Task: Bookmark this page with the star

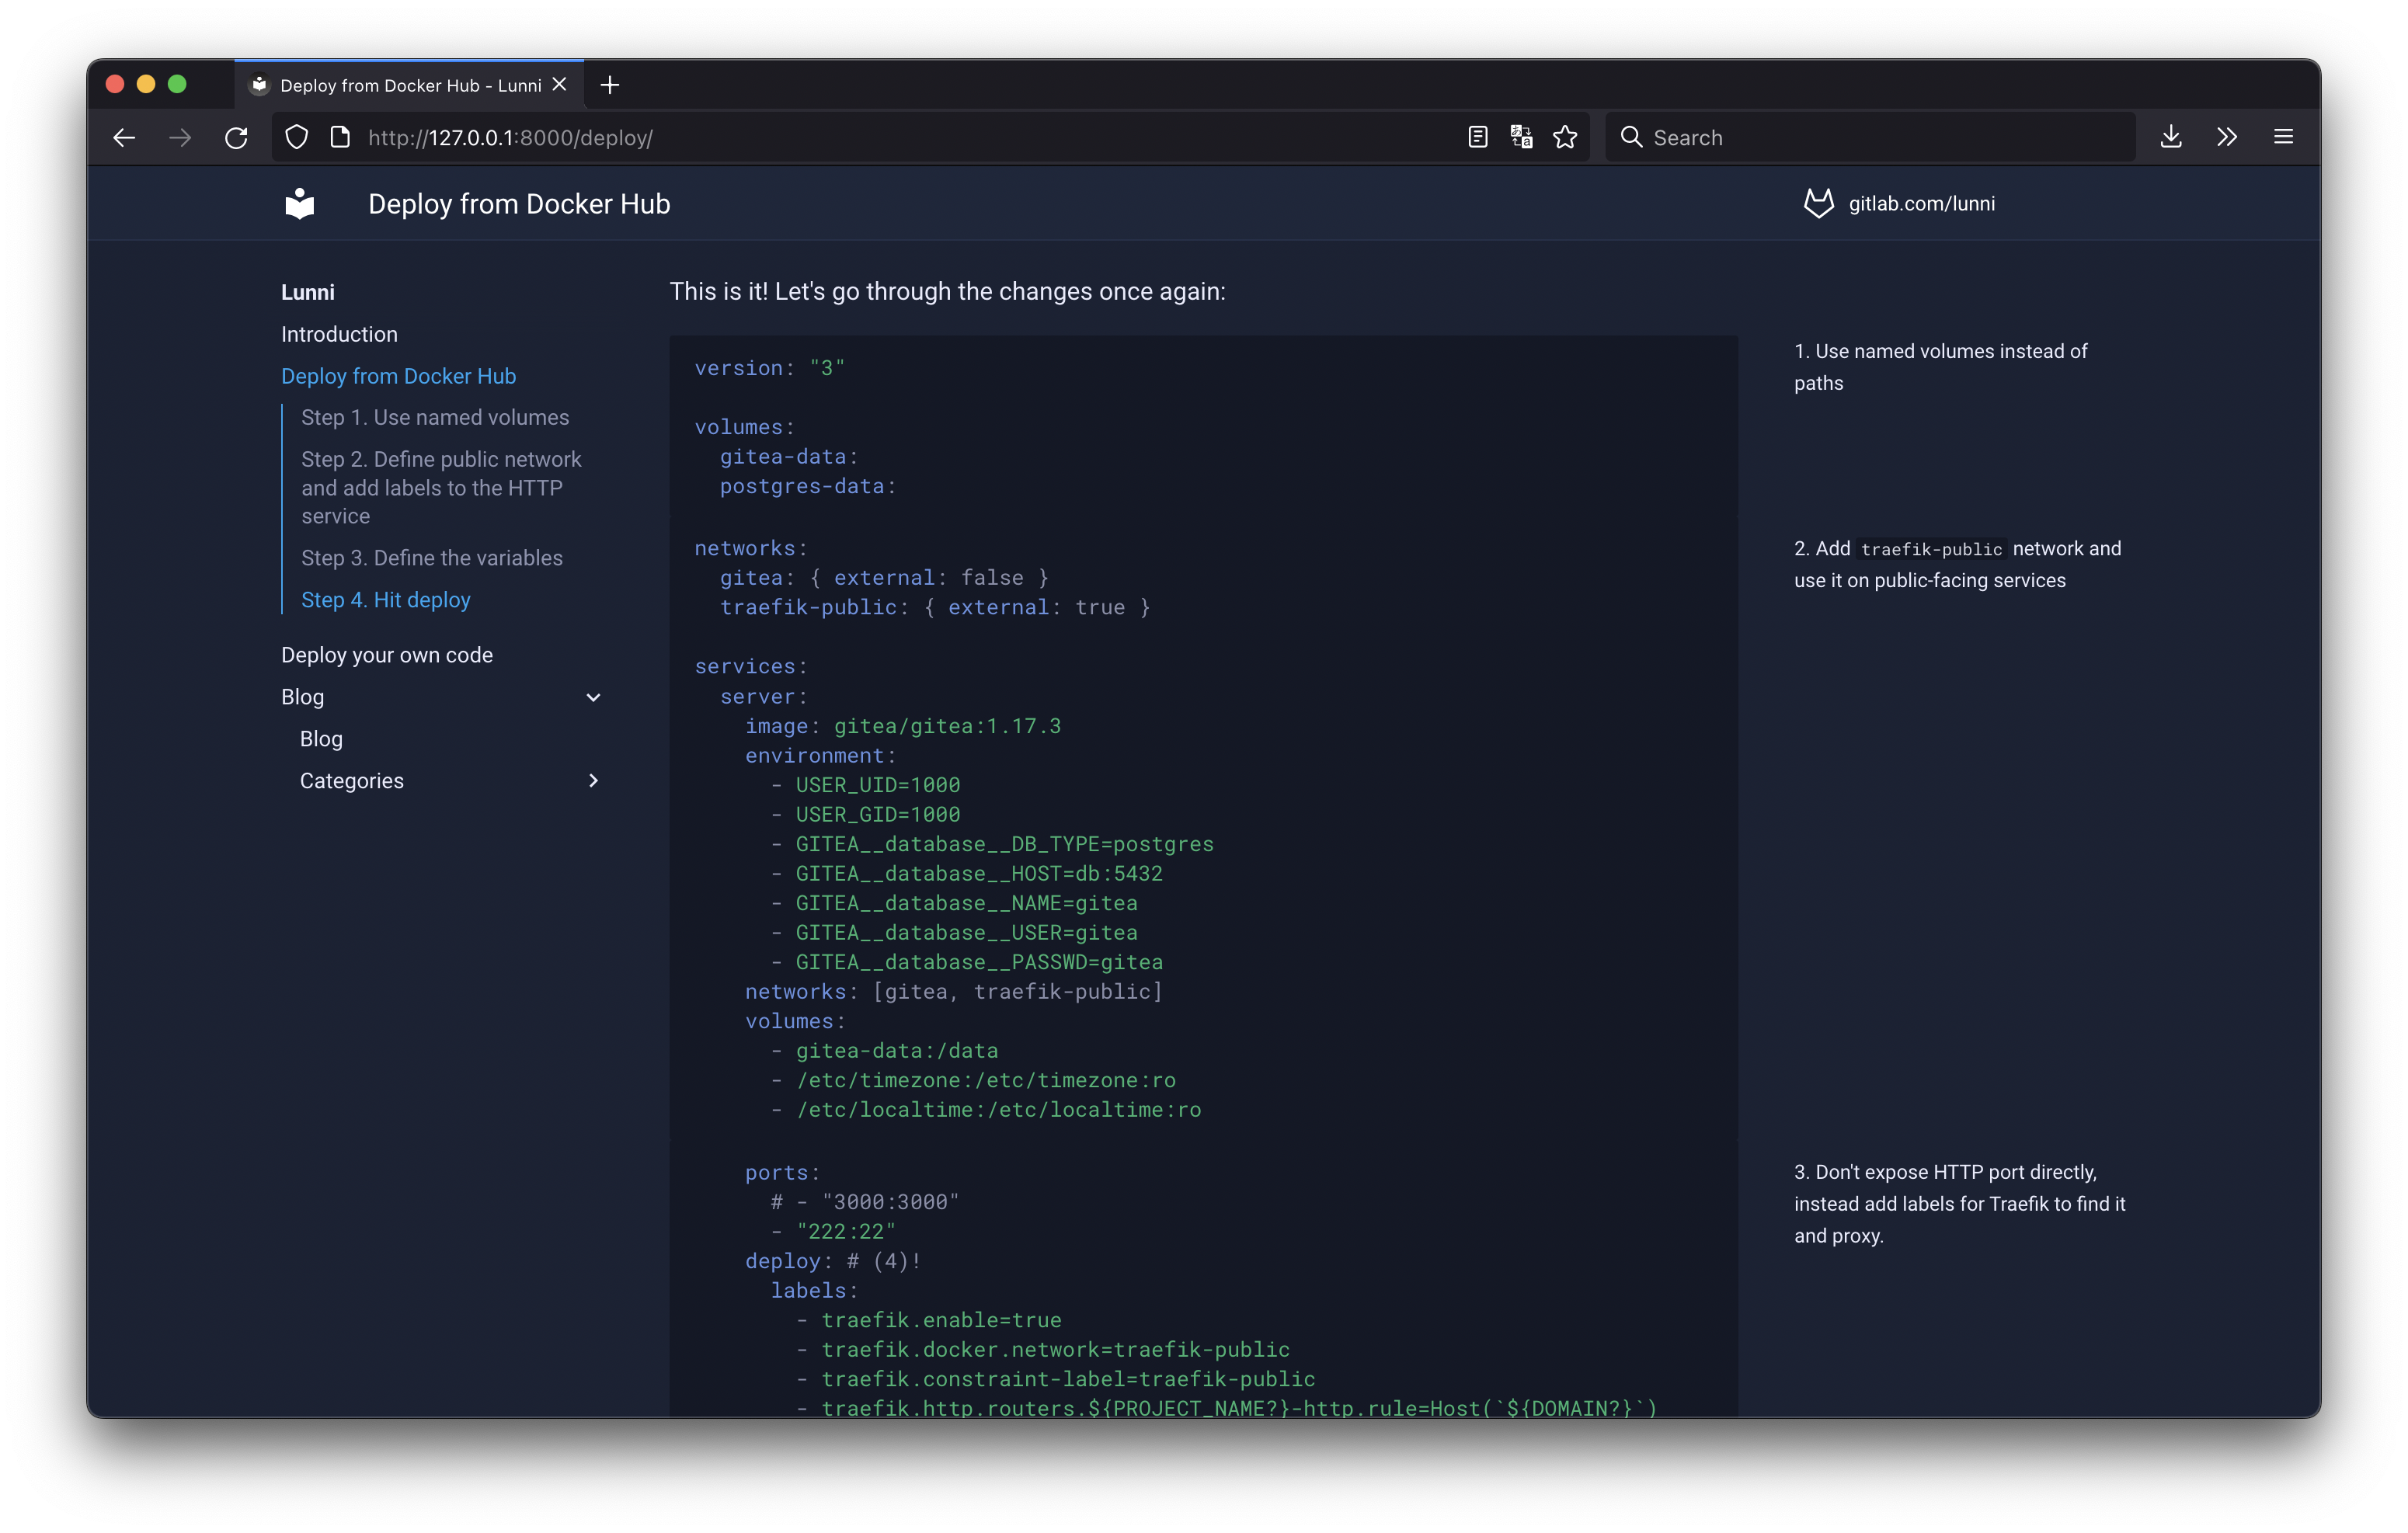Action: click(x=1565, y=137)
